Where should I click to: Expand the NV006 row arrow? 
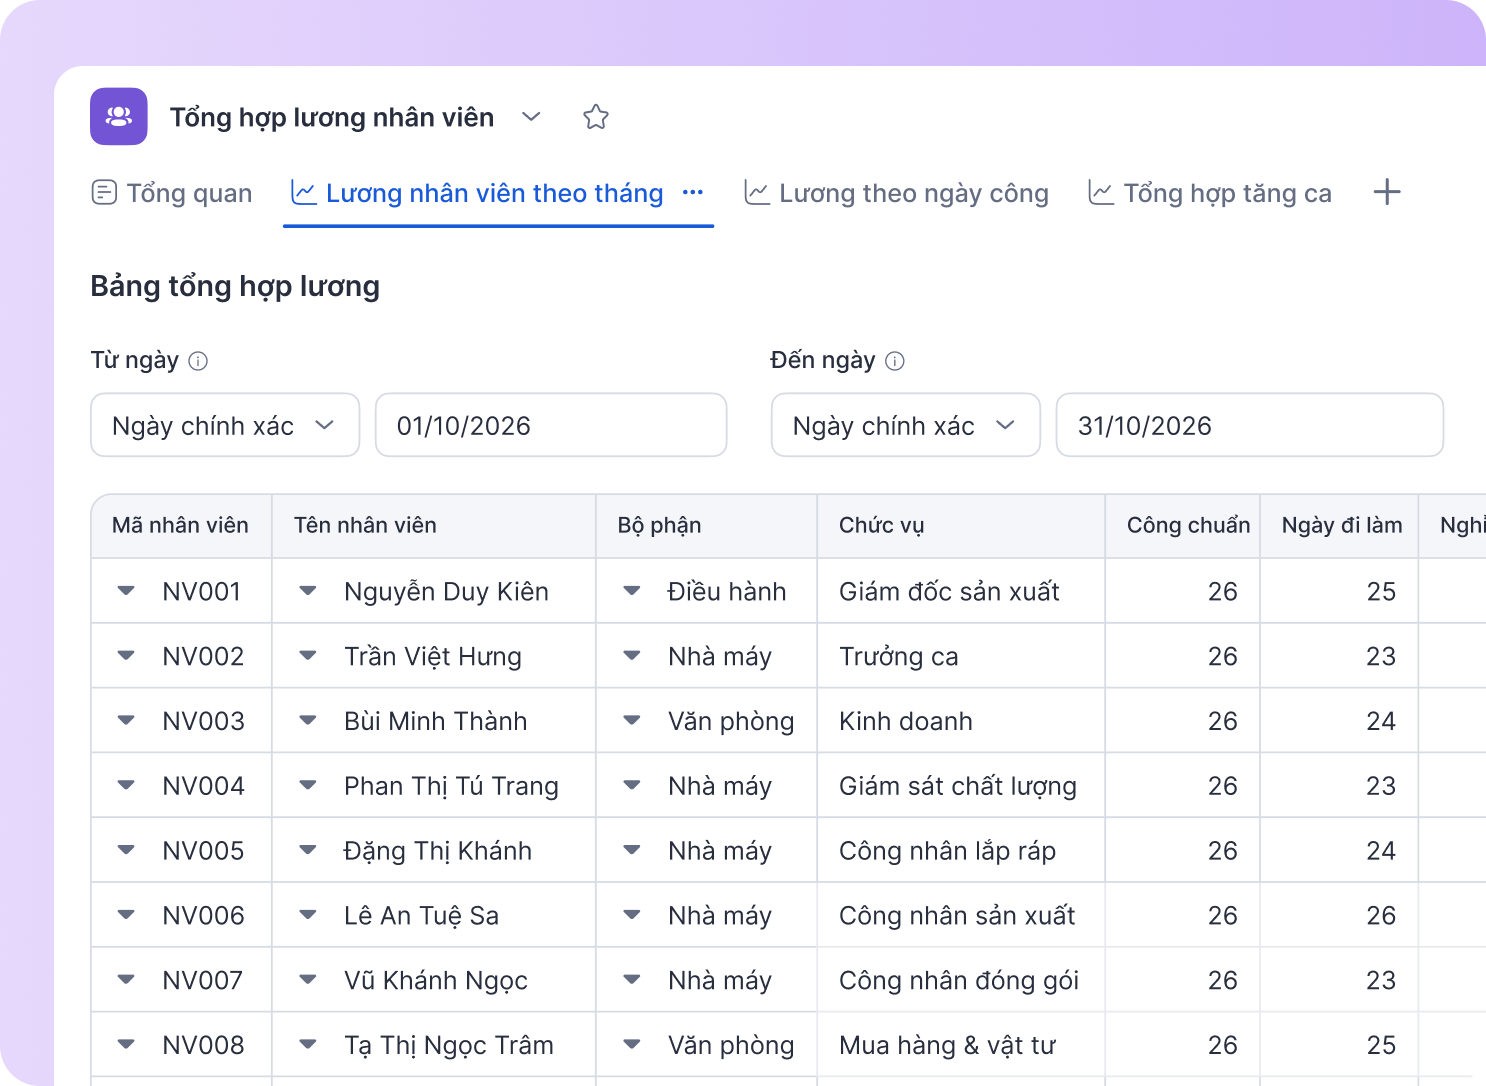click(126, 915)
